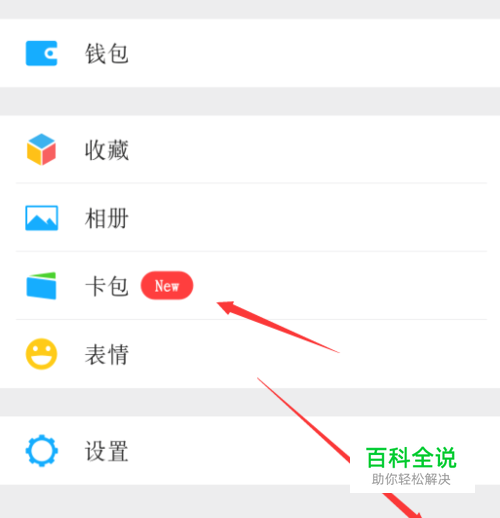Tap empty right side of 卡包 row
Screen dimensions: 500x518
tap(400, 286)
